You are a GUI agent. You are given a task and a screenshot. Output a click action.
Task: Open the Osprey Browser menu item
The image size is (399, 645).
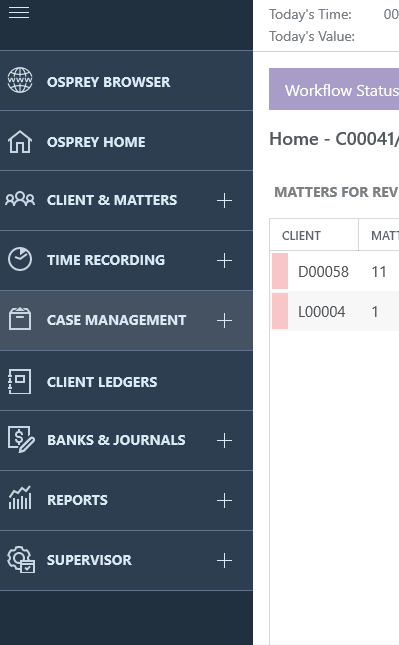(x=126, y=81)
